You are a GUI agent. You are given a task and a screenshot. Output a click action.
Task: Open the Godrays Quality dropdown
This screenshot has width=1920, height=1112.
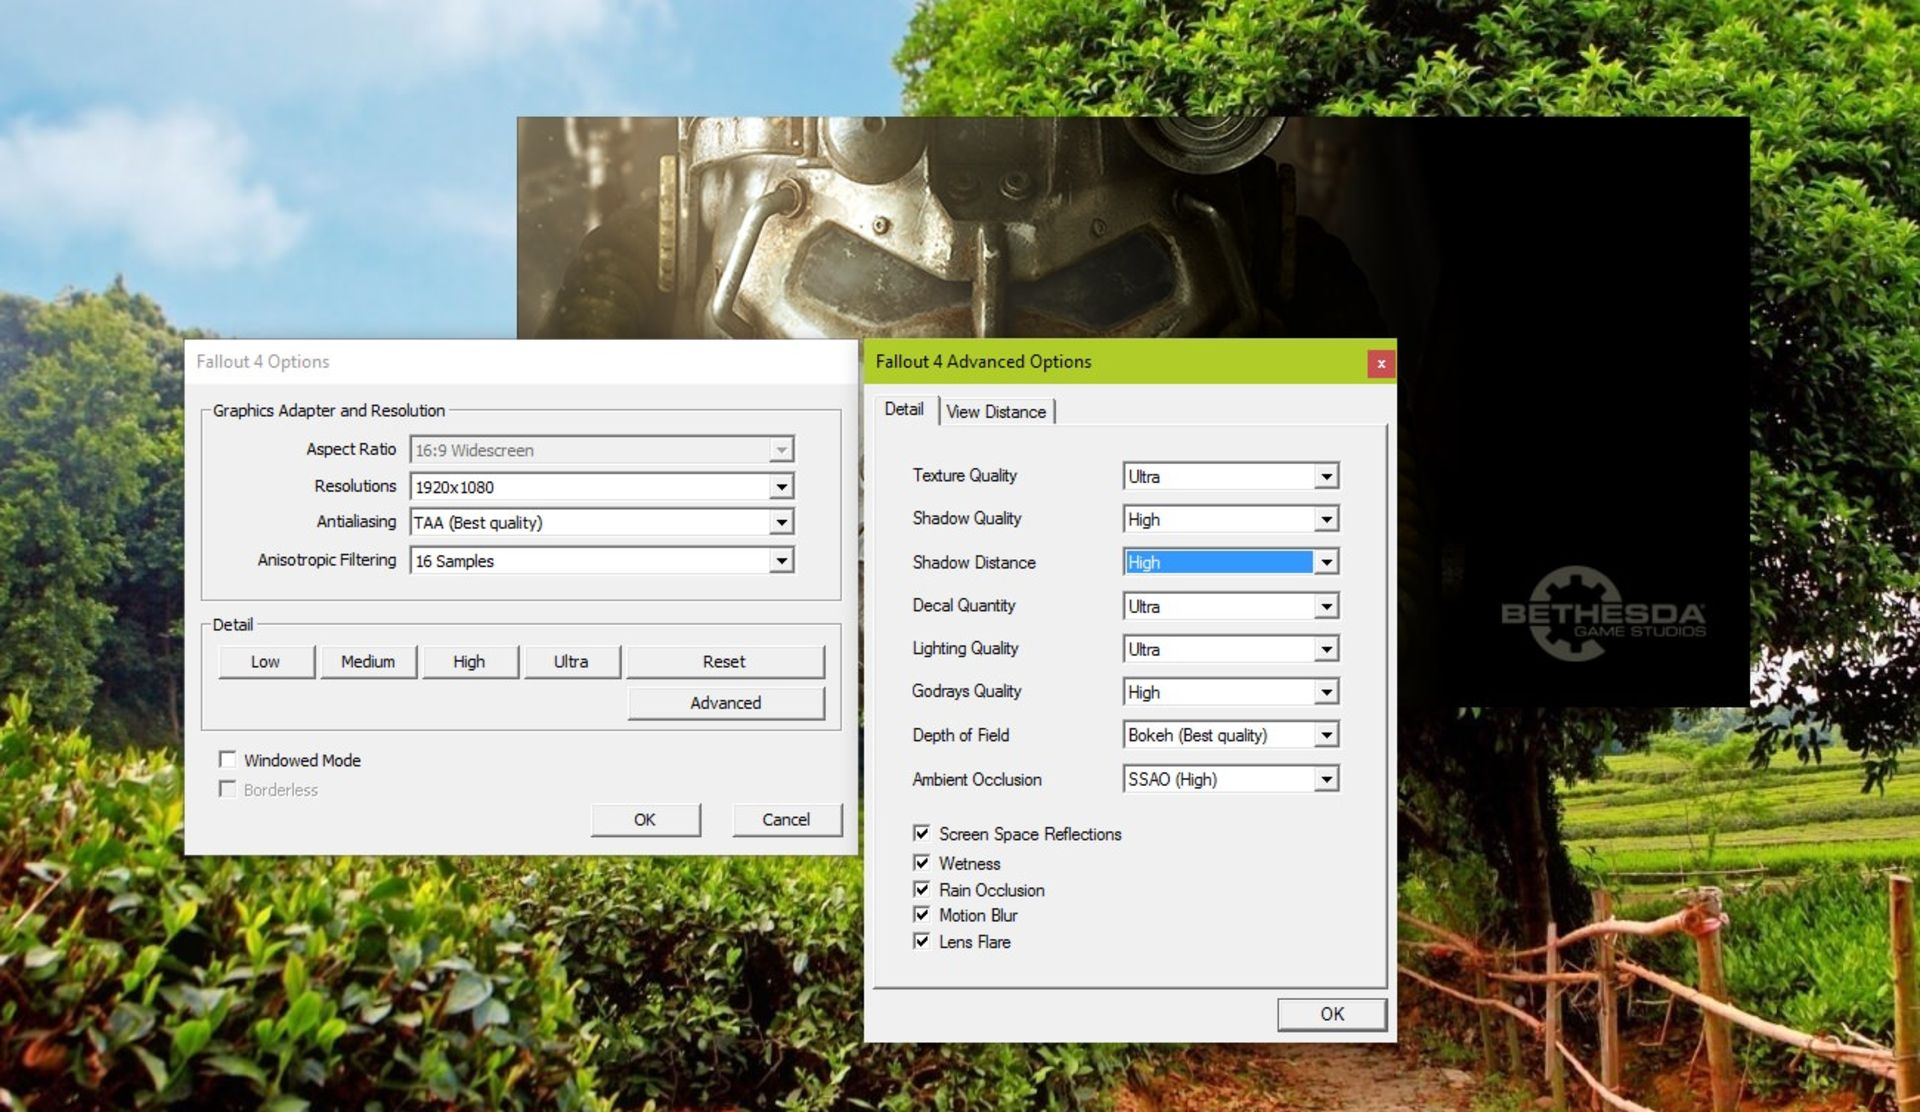[x=1326, y=693]
